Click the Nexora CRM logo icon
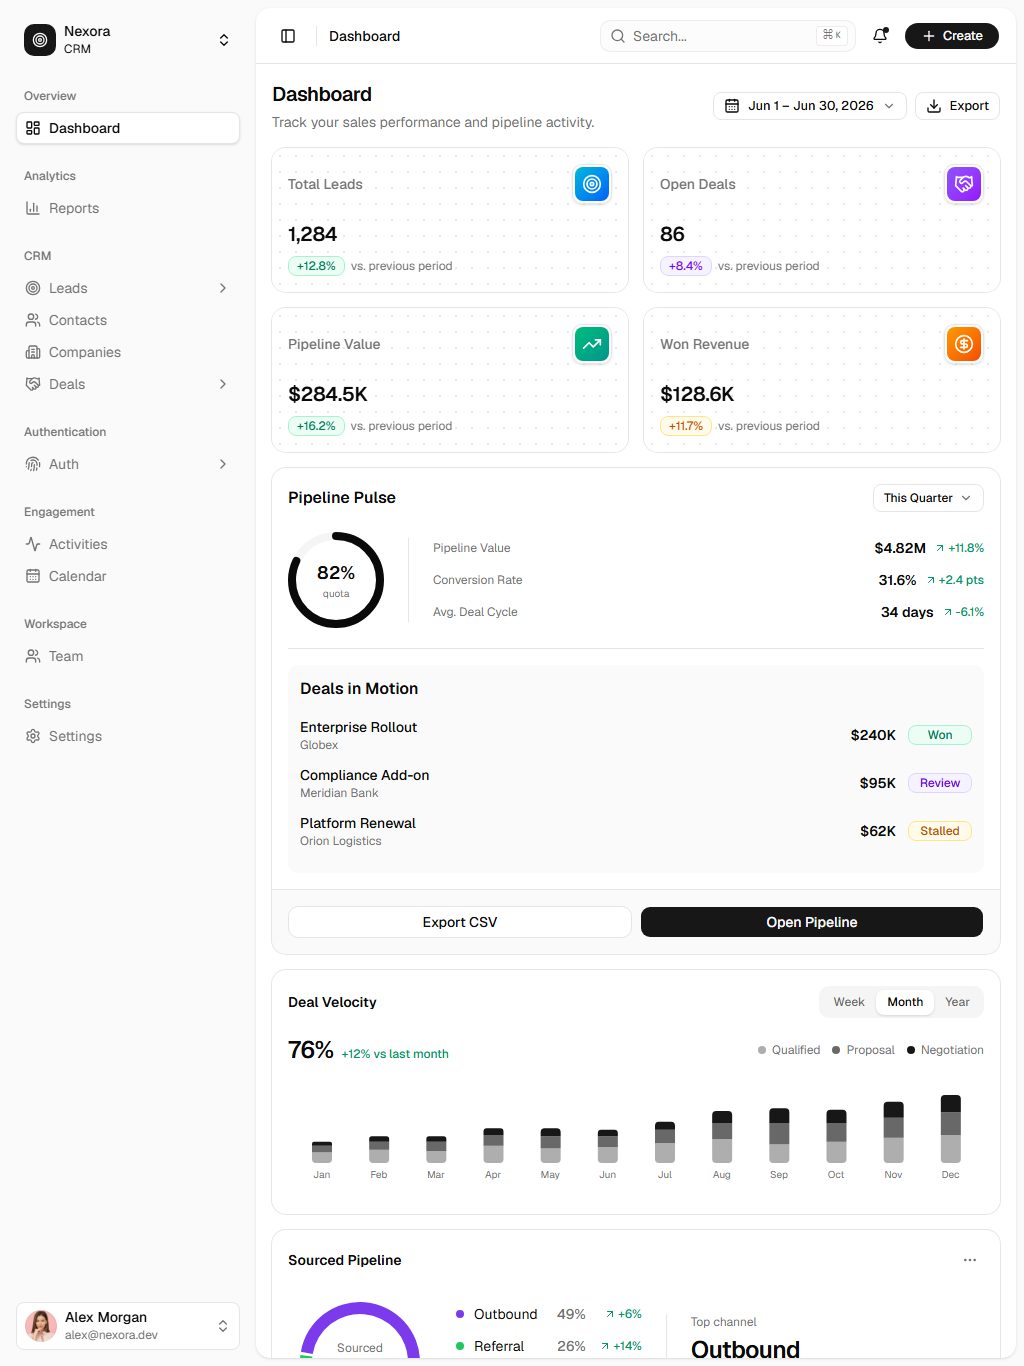1024x1366 pixels. point(40,40)
